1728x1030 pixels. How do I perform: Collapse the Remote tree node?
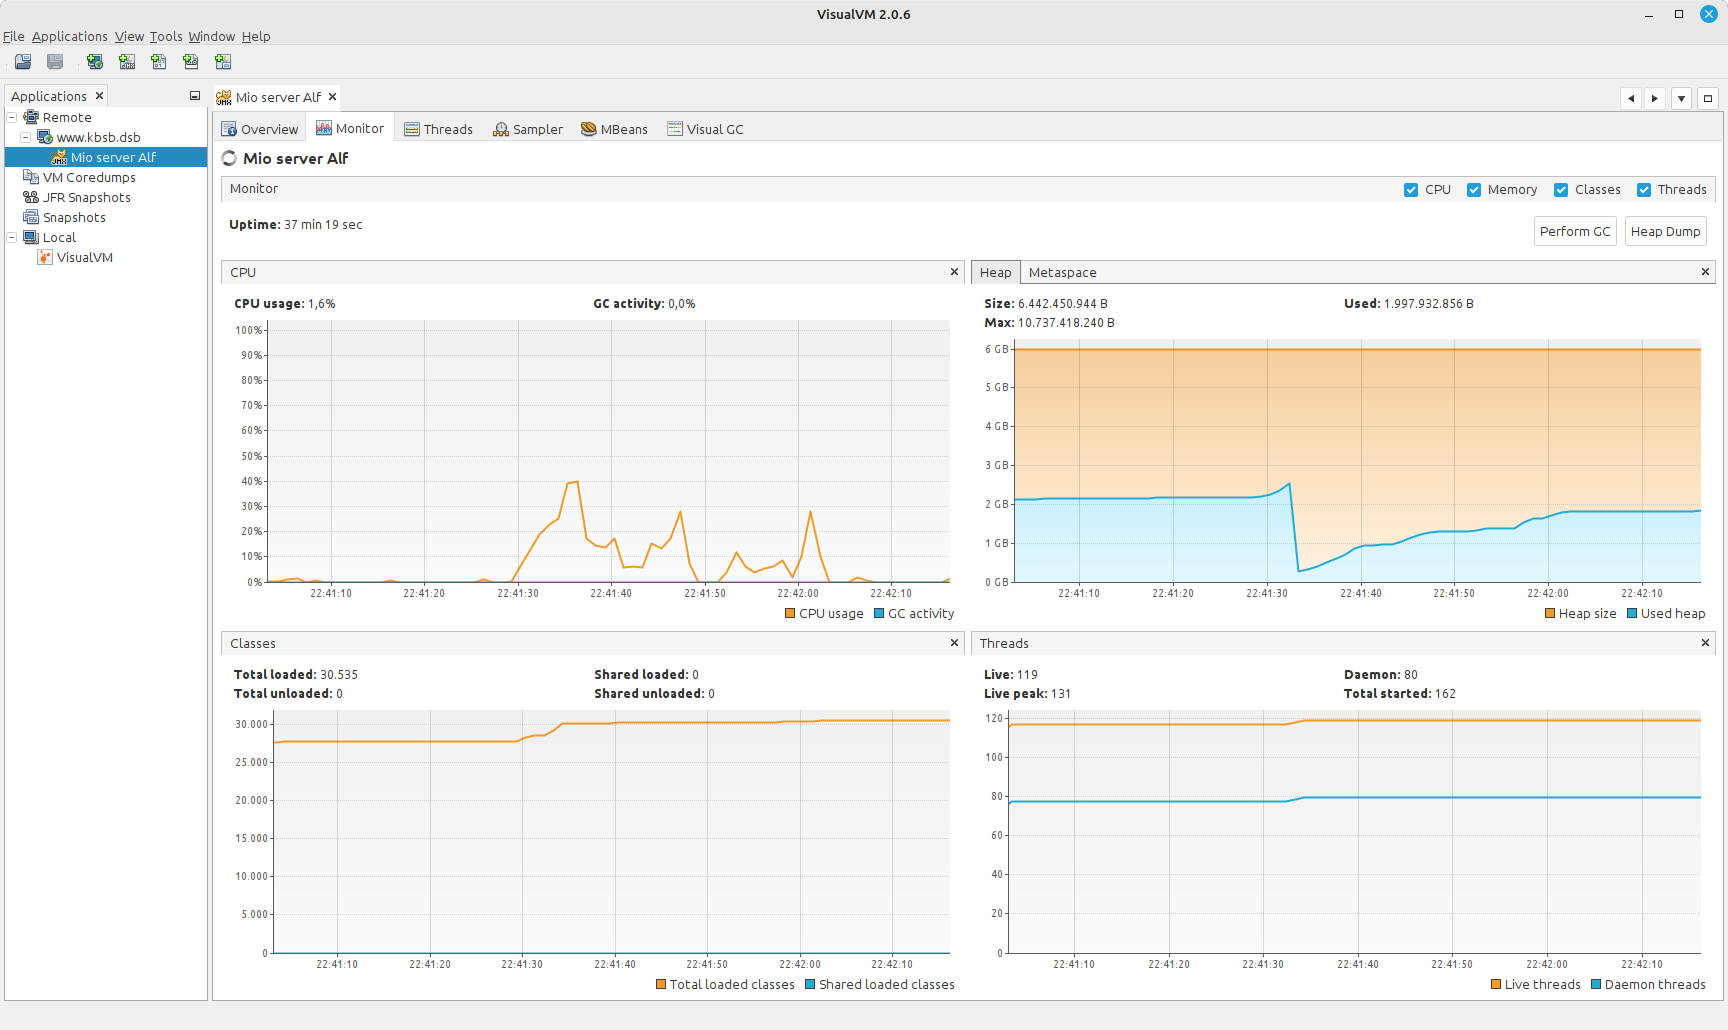(12, 117)
